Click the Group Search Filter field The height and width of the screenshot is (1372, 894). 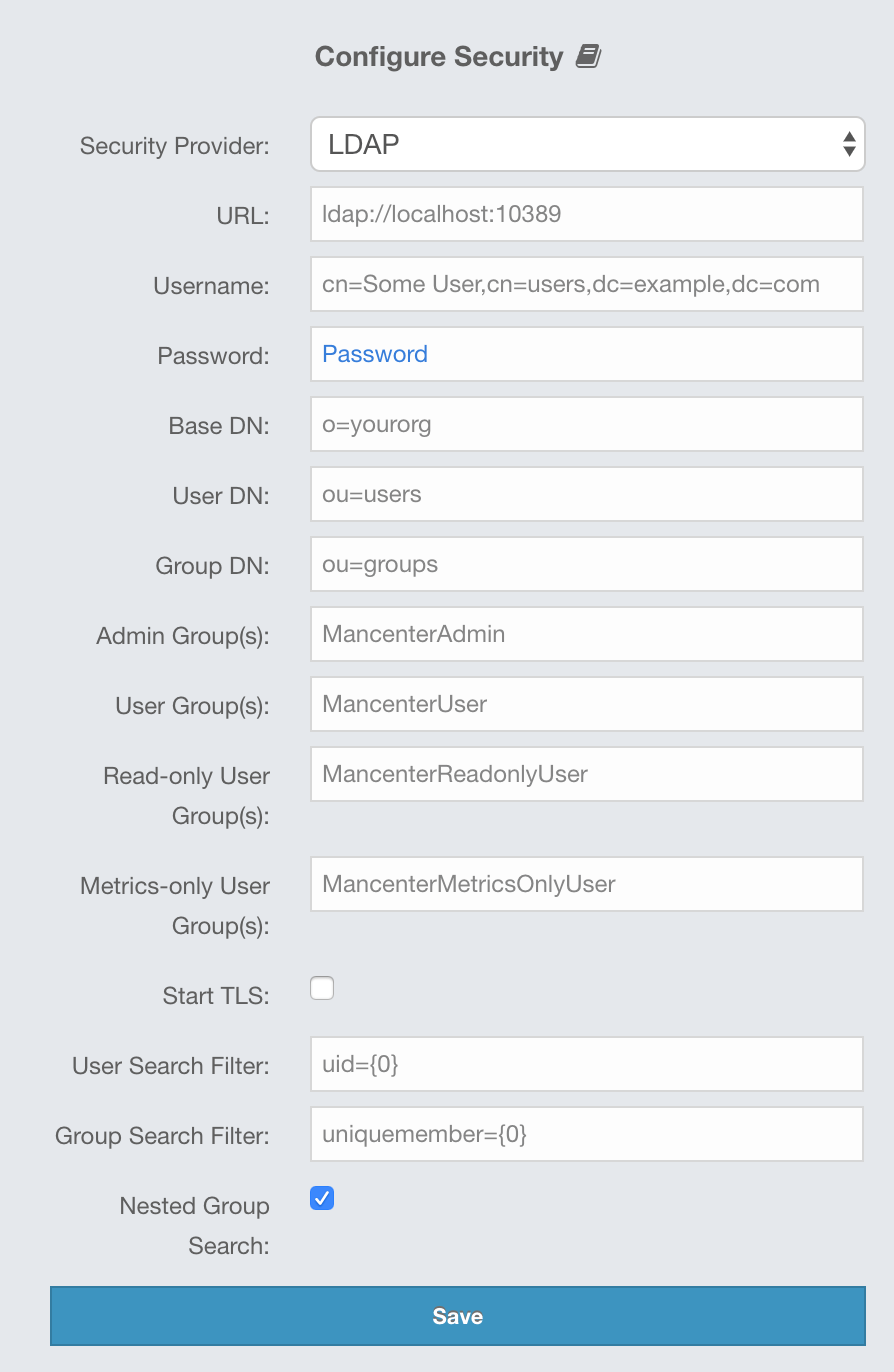click(x=587, y=1134)
